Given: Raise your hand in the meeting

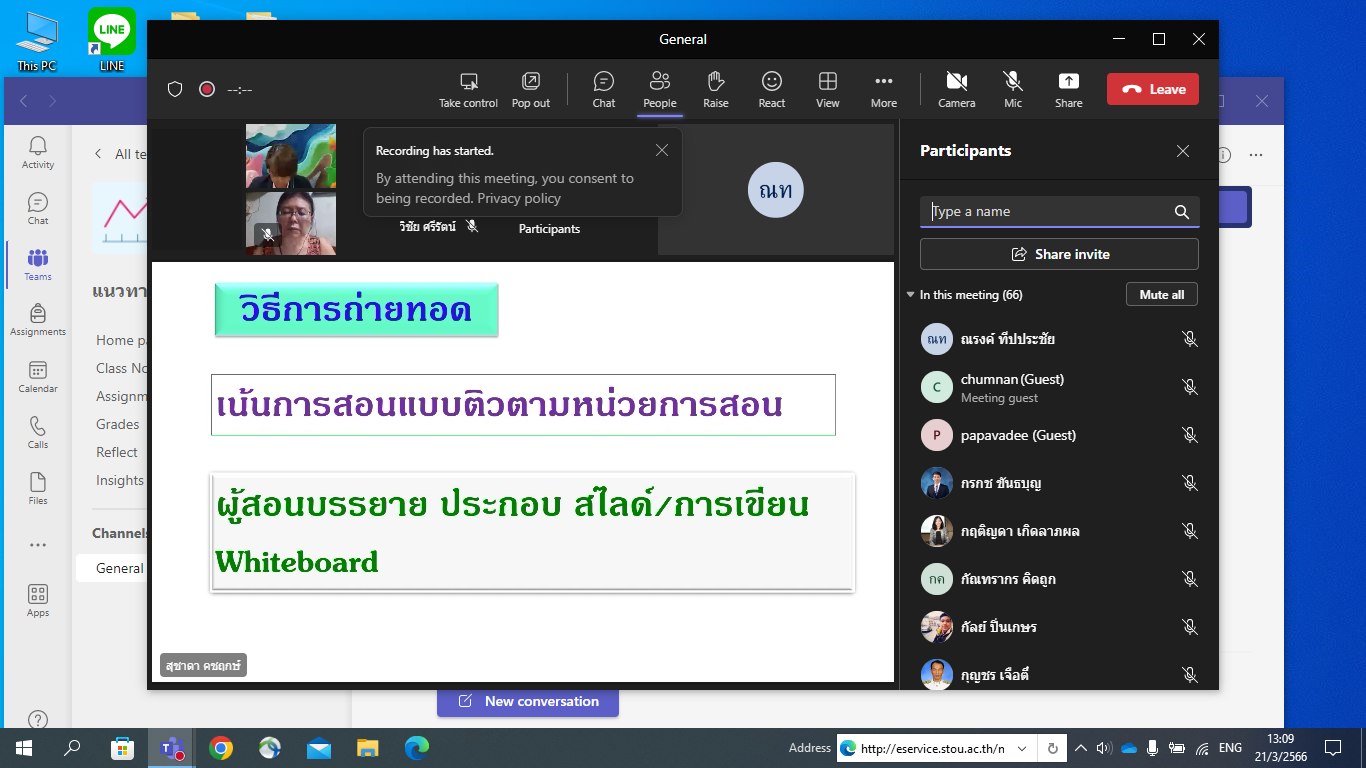Looking at the screenshot, I should [x=716, y=89].
